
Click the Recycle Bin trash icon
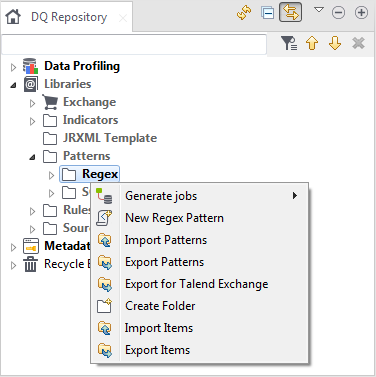click(30, 264)
